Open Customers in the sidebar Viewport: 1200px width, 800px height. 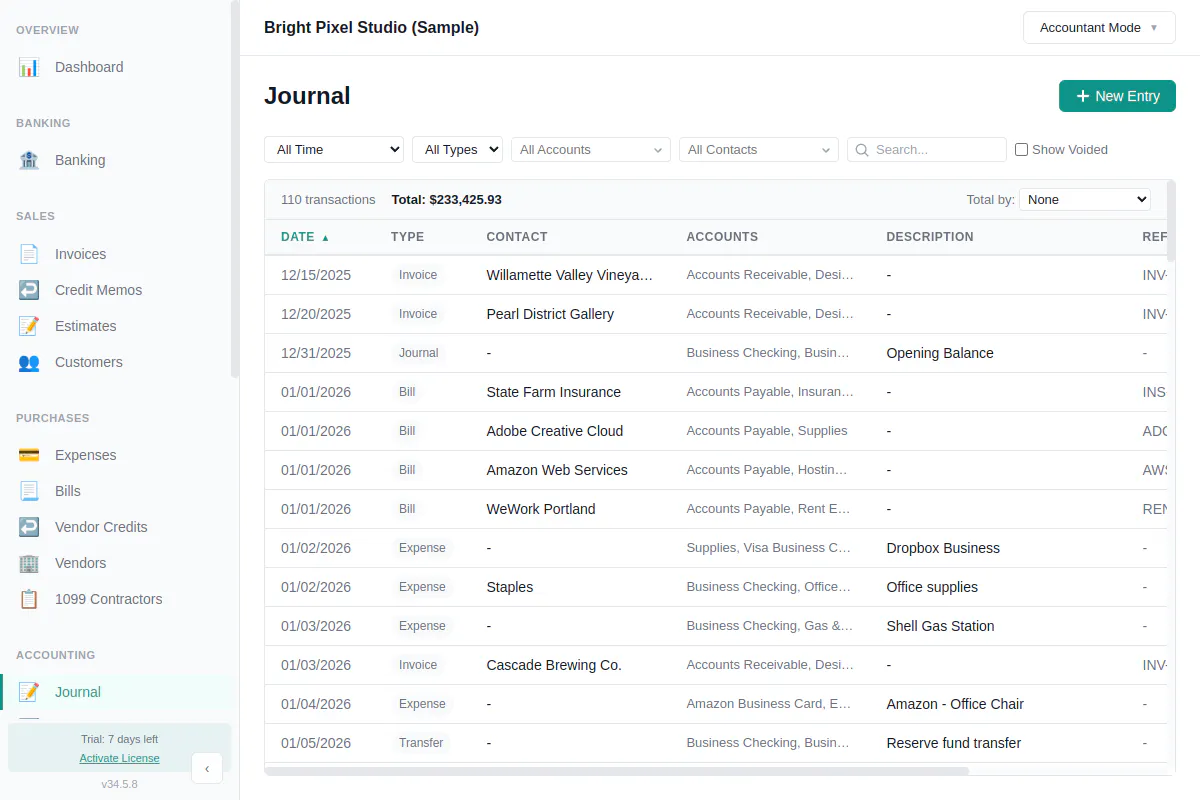[x=120, y=362]
